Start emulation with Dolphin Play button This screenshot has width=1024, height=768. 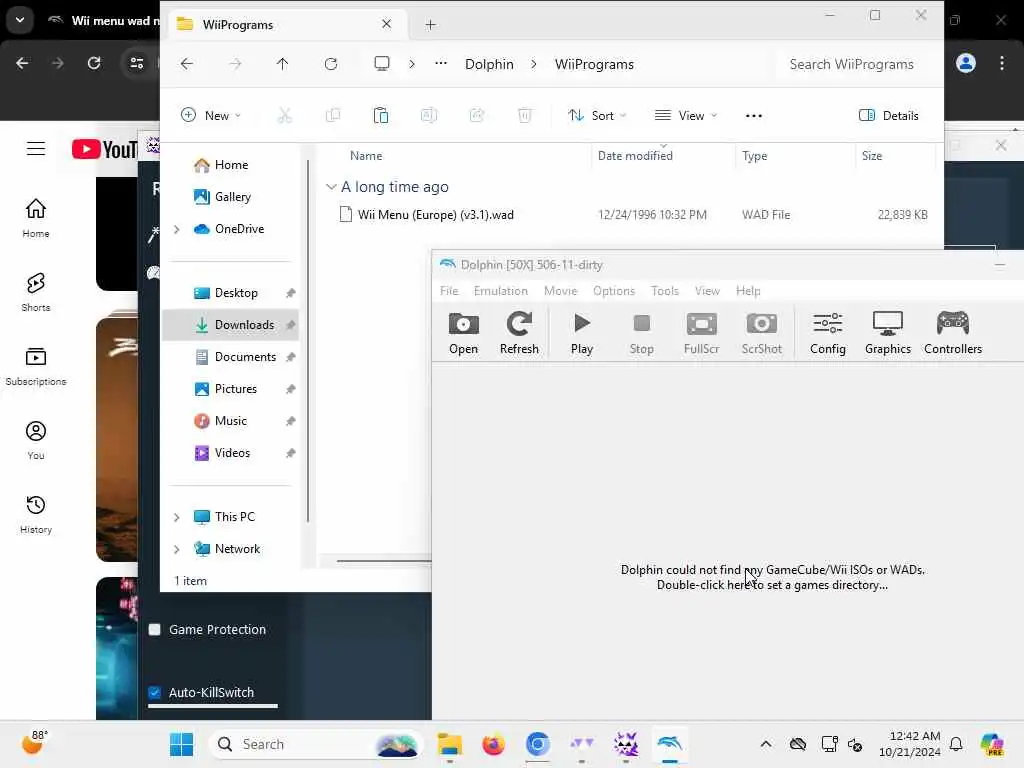[581, 333]
